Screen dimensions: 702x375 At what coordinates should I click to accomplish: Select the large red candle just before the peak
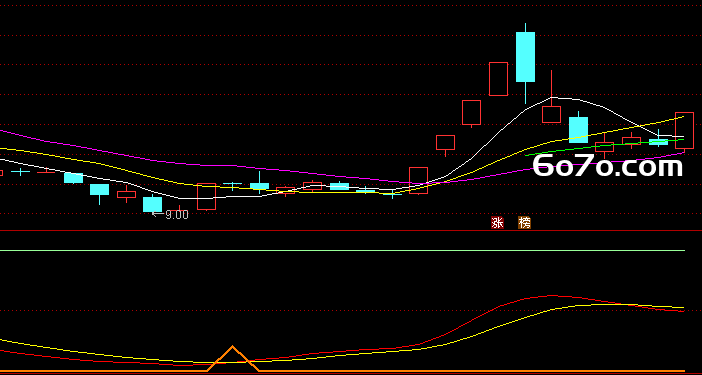[498, 79]
